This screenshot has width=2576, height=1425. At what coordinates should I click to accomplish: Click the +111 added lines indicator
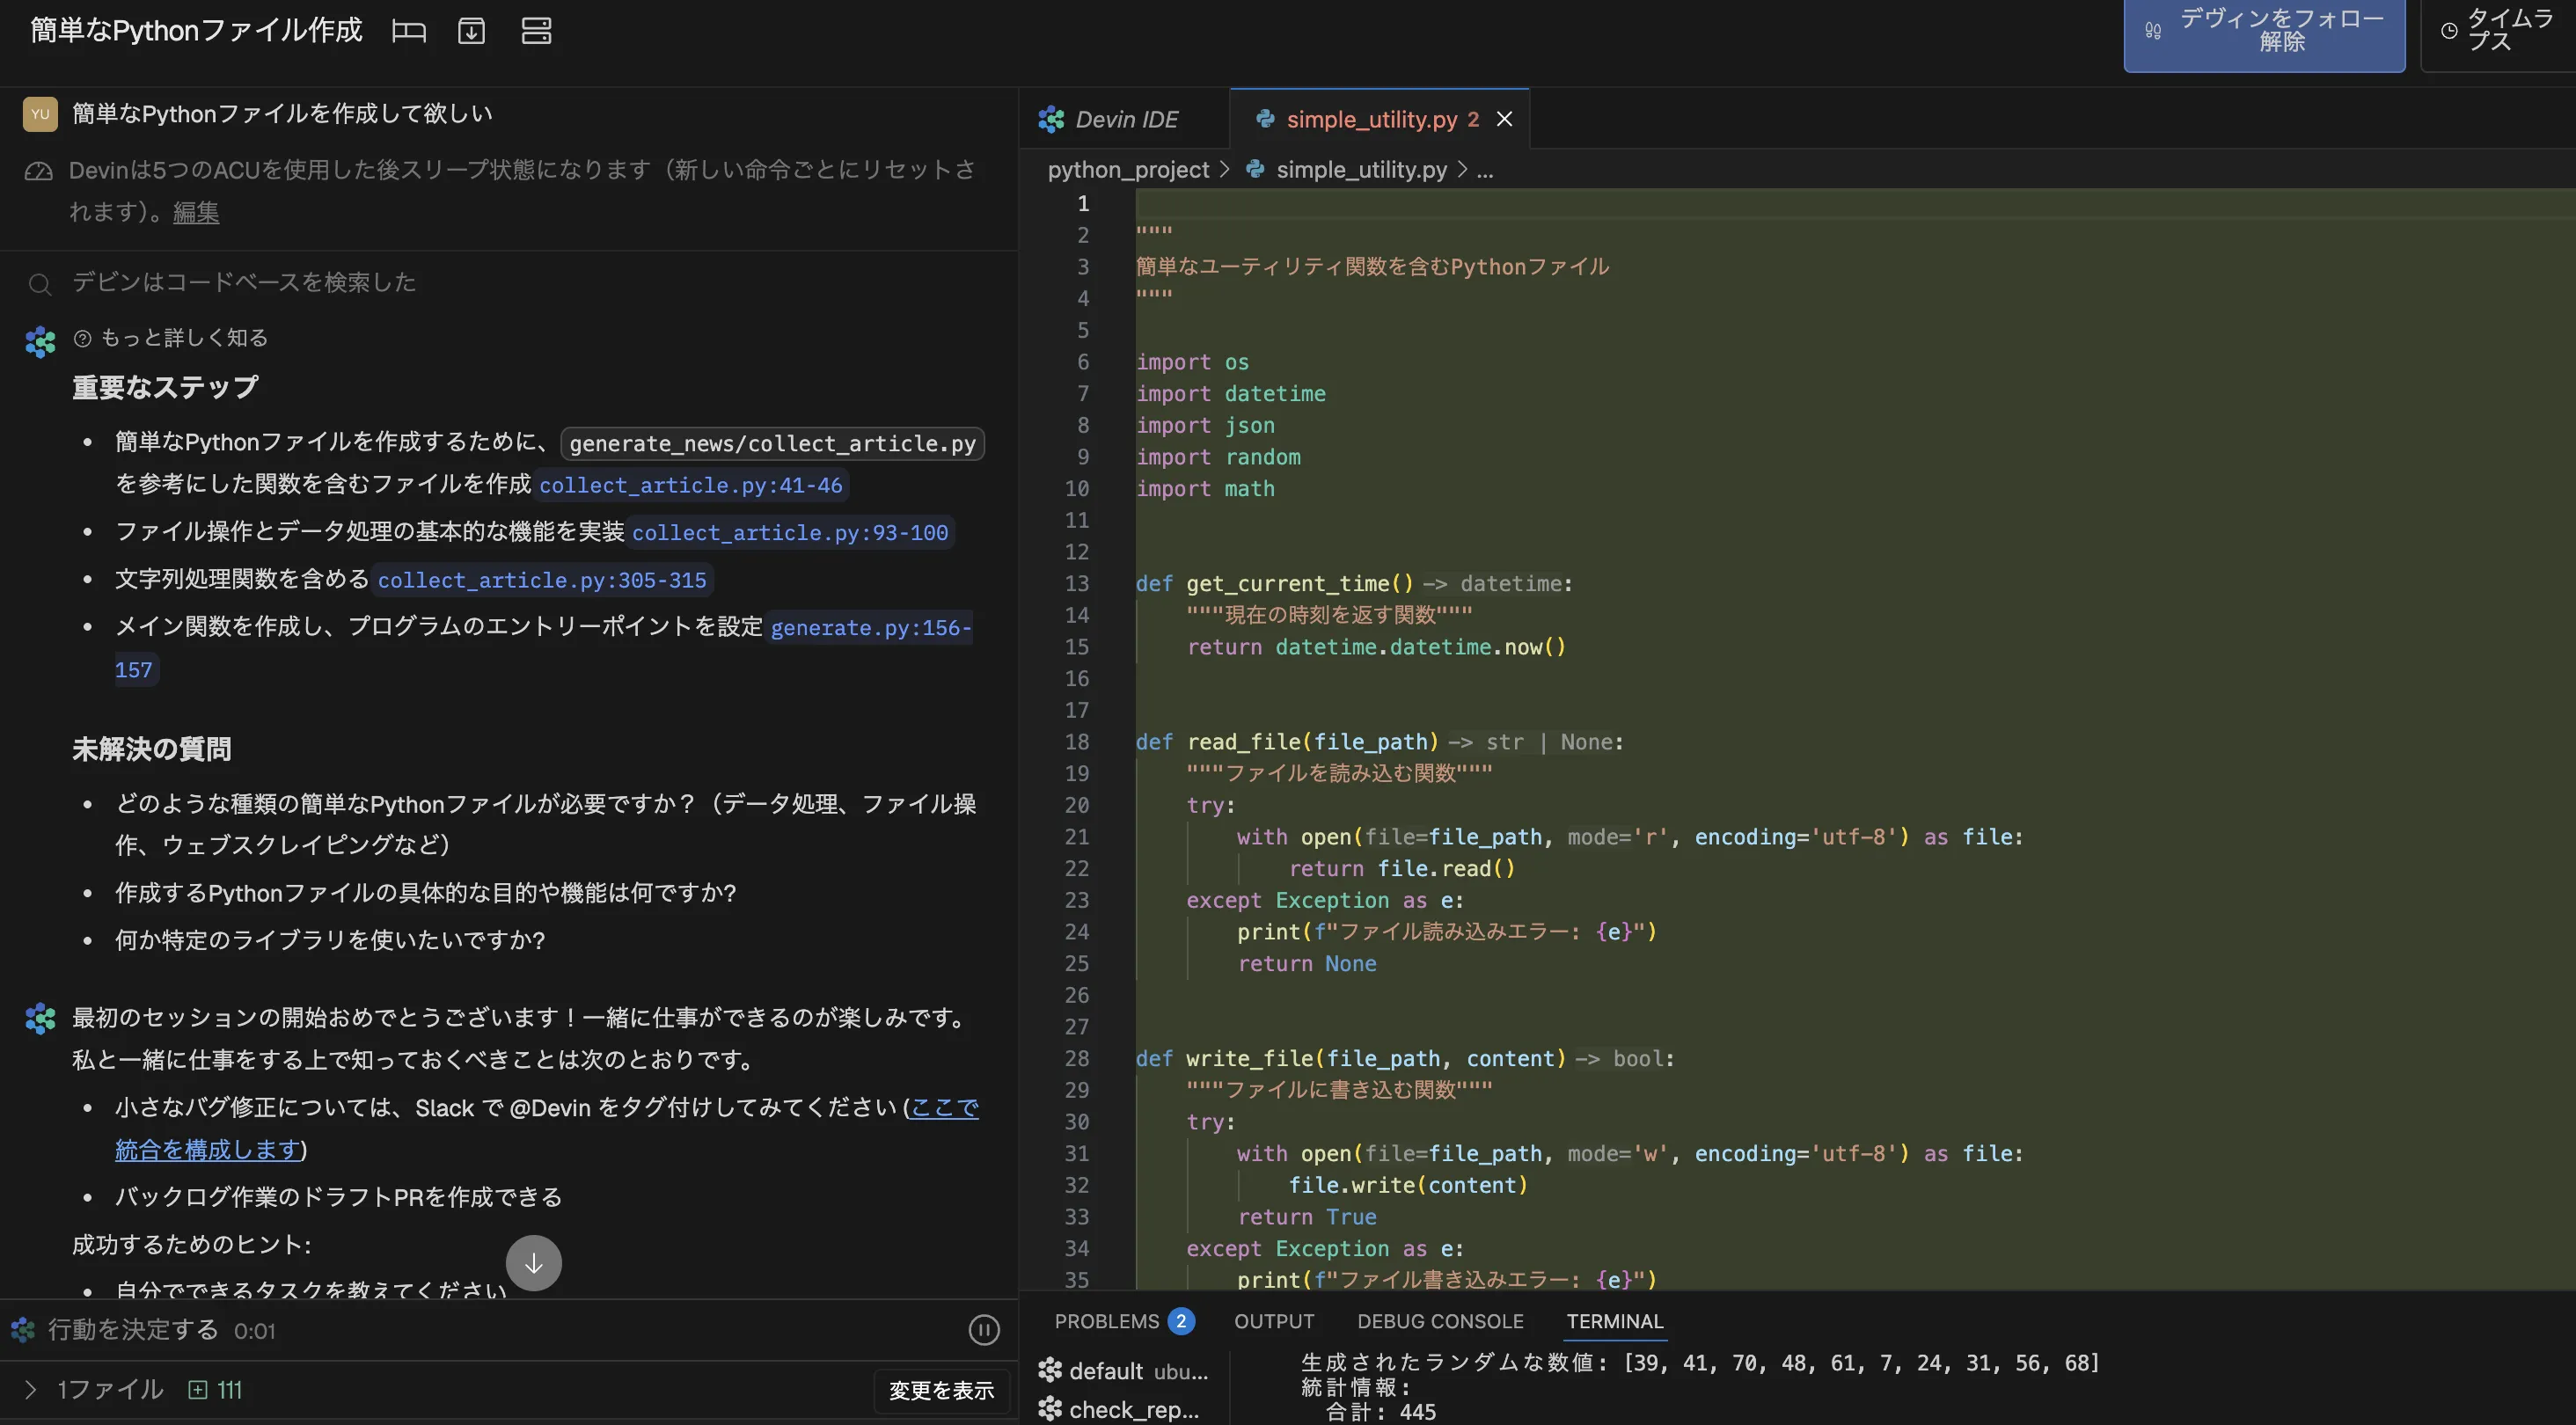[215, 1390]
